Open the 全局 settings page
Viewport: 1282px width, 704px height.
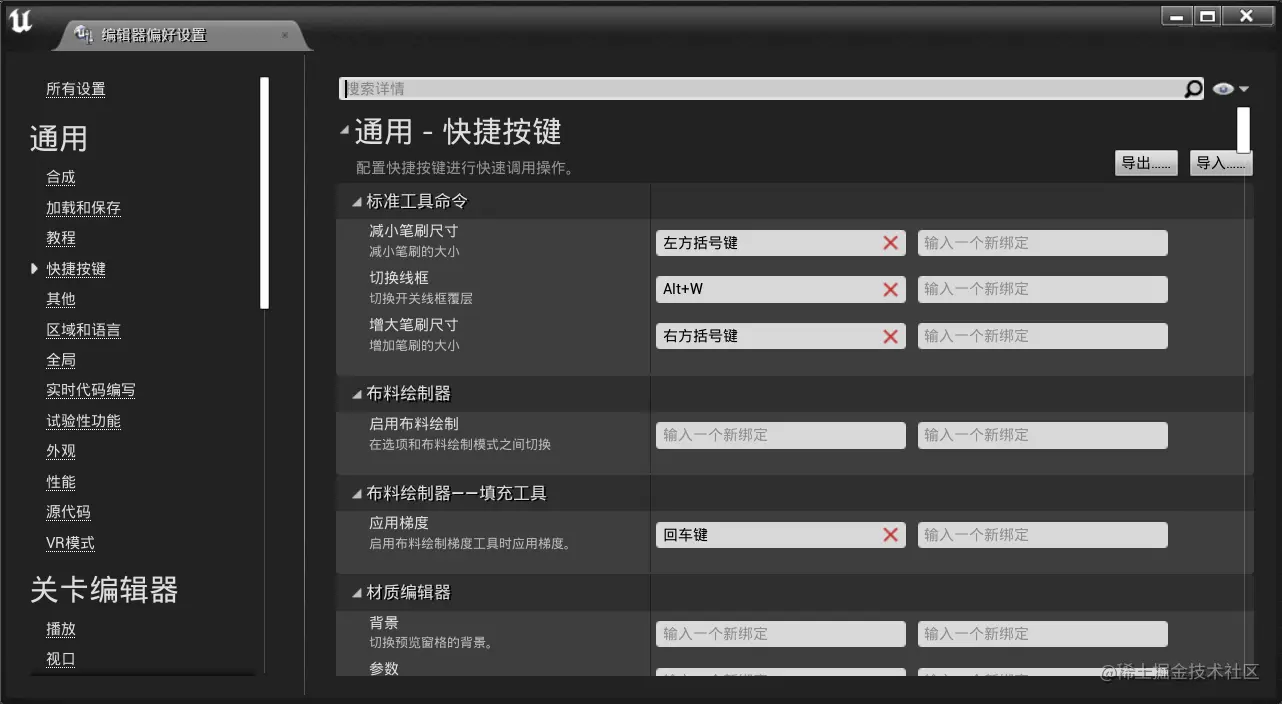pos(60,360)
